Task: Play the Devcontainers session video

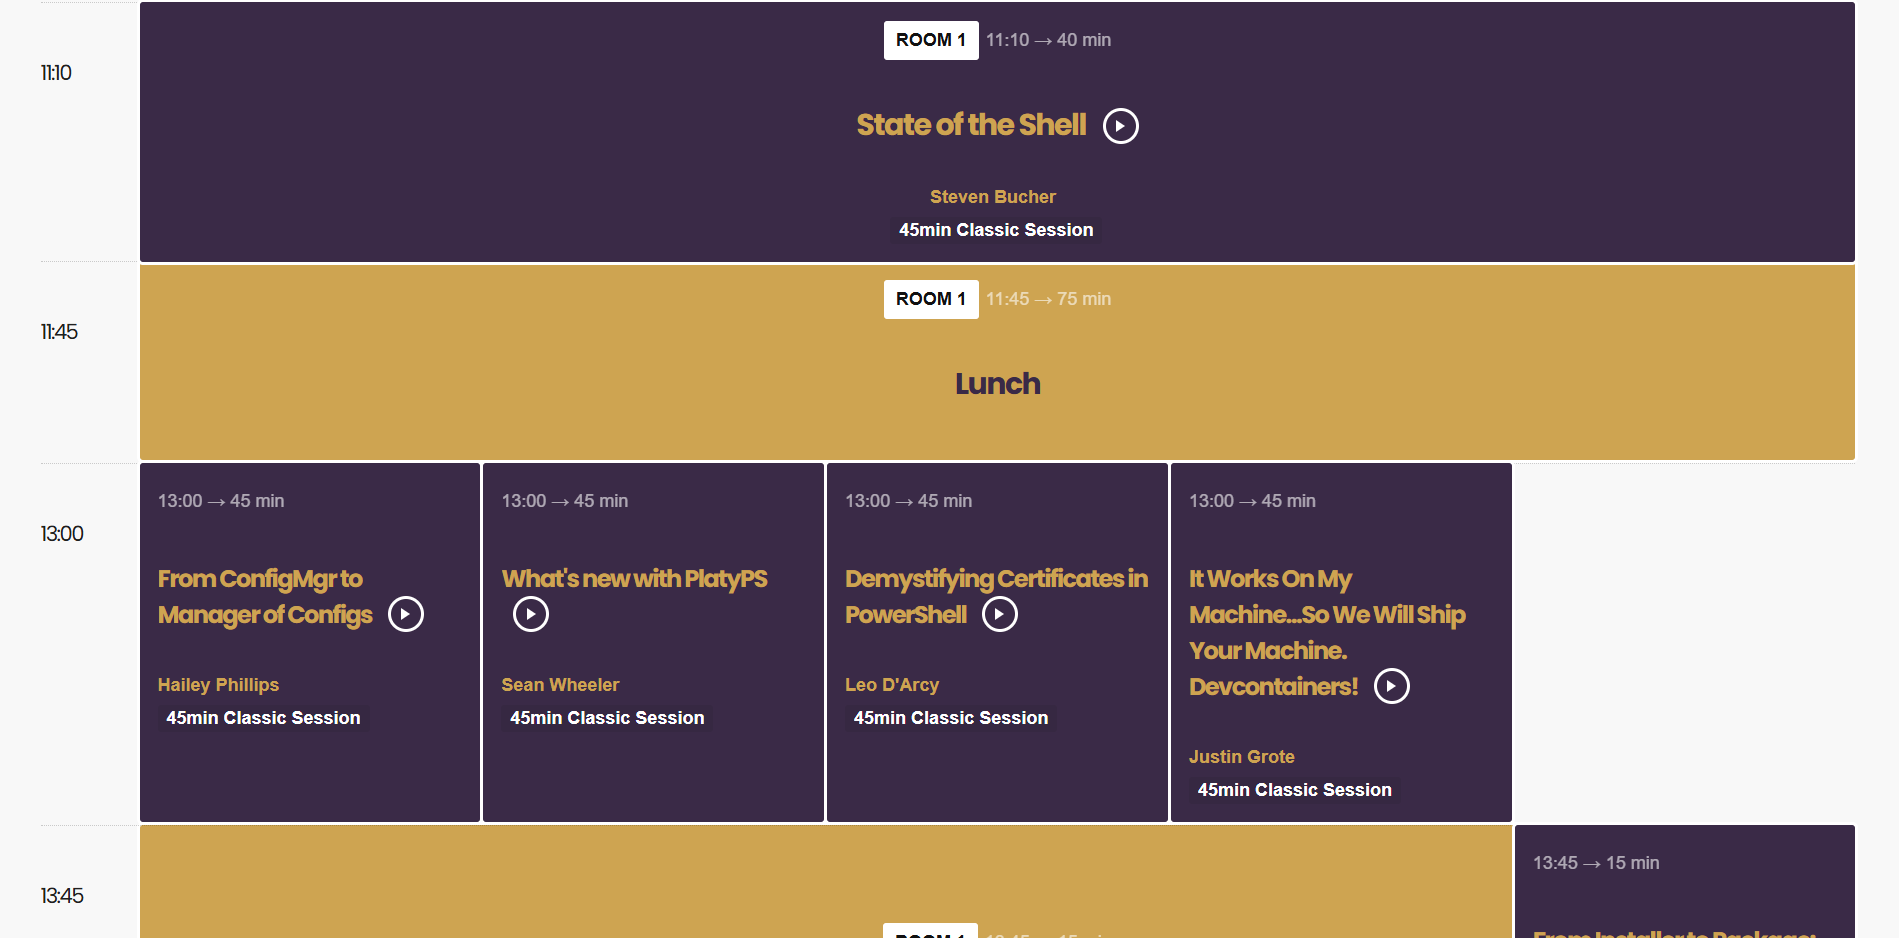Action: point(1392,686)
